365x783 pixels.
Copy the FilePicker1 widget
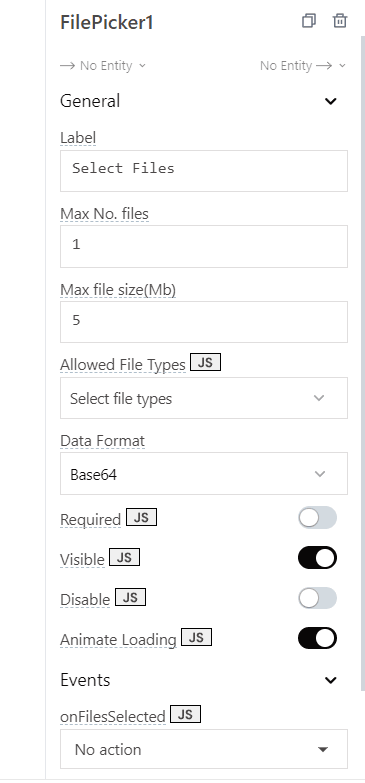309,21
